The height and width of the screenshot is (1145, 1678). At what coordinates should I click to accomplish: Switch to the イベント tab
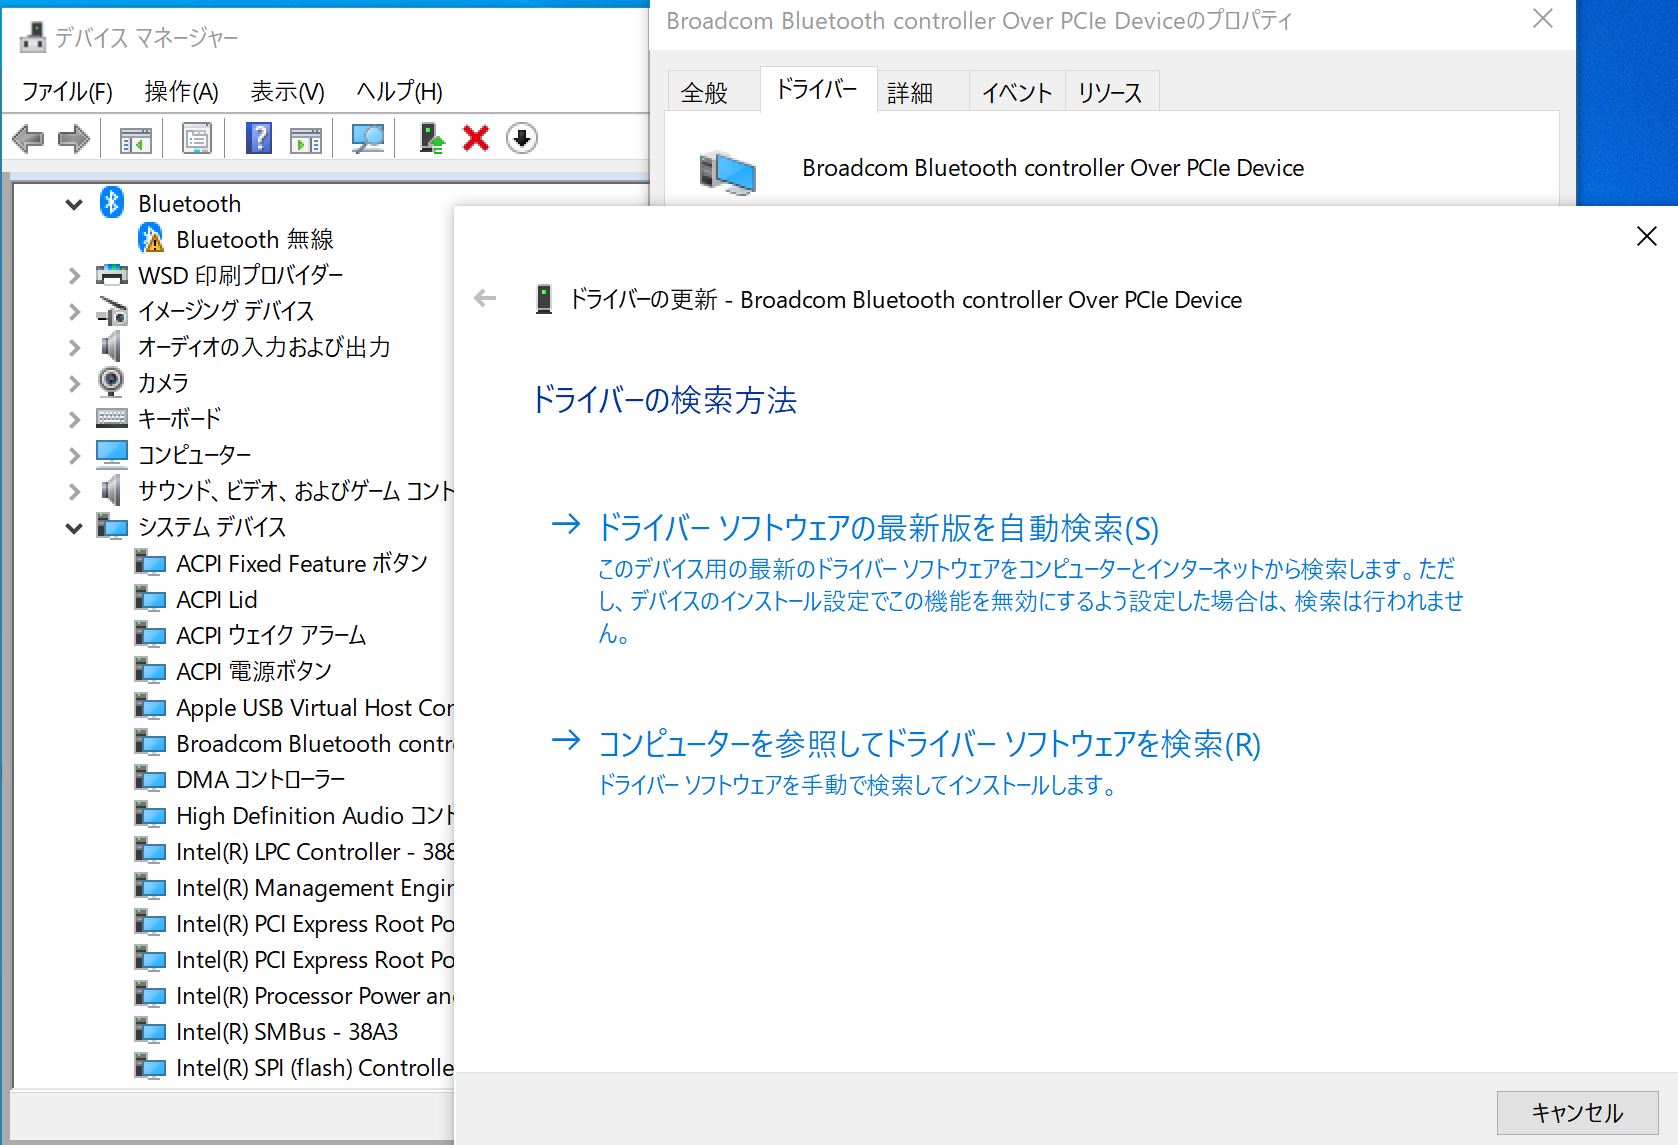(x=1016, y=93)
